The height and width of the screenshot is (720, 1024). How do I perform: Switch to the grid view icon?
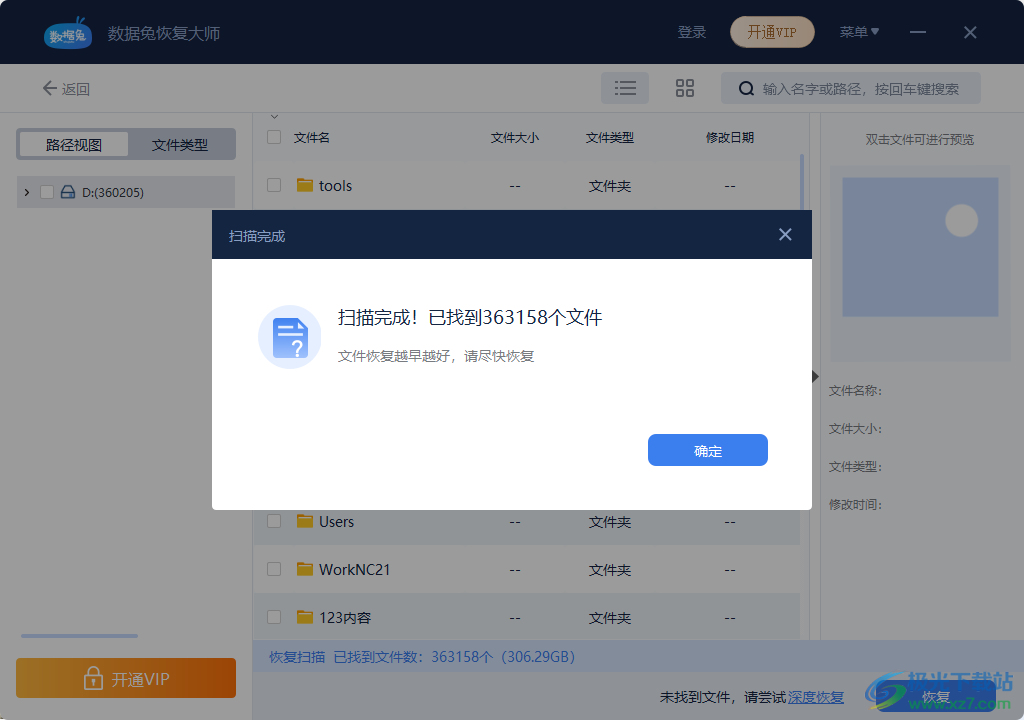coord(684,88)
